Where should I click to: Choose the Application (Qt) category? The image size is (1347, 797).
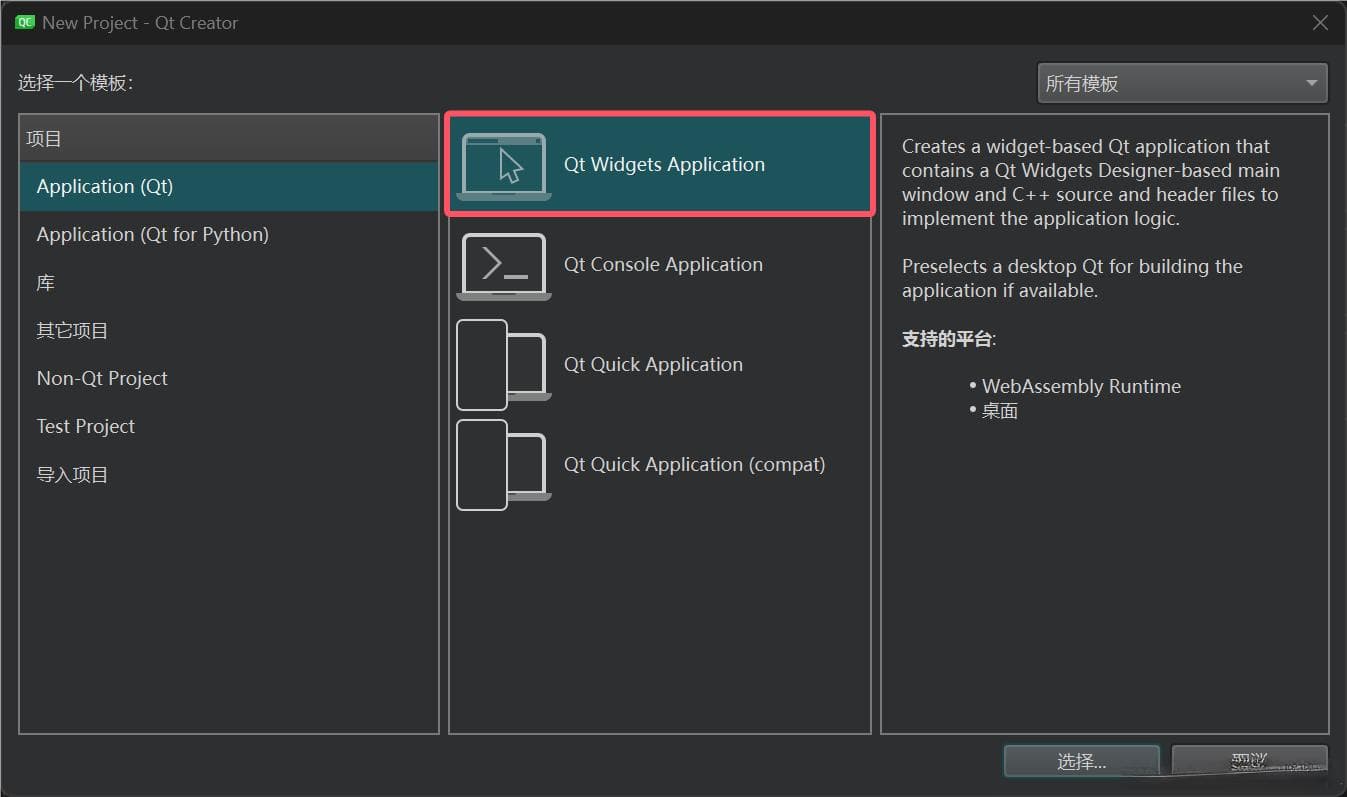(229, 187)
